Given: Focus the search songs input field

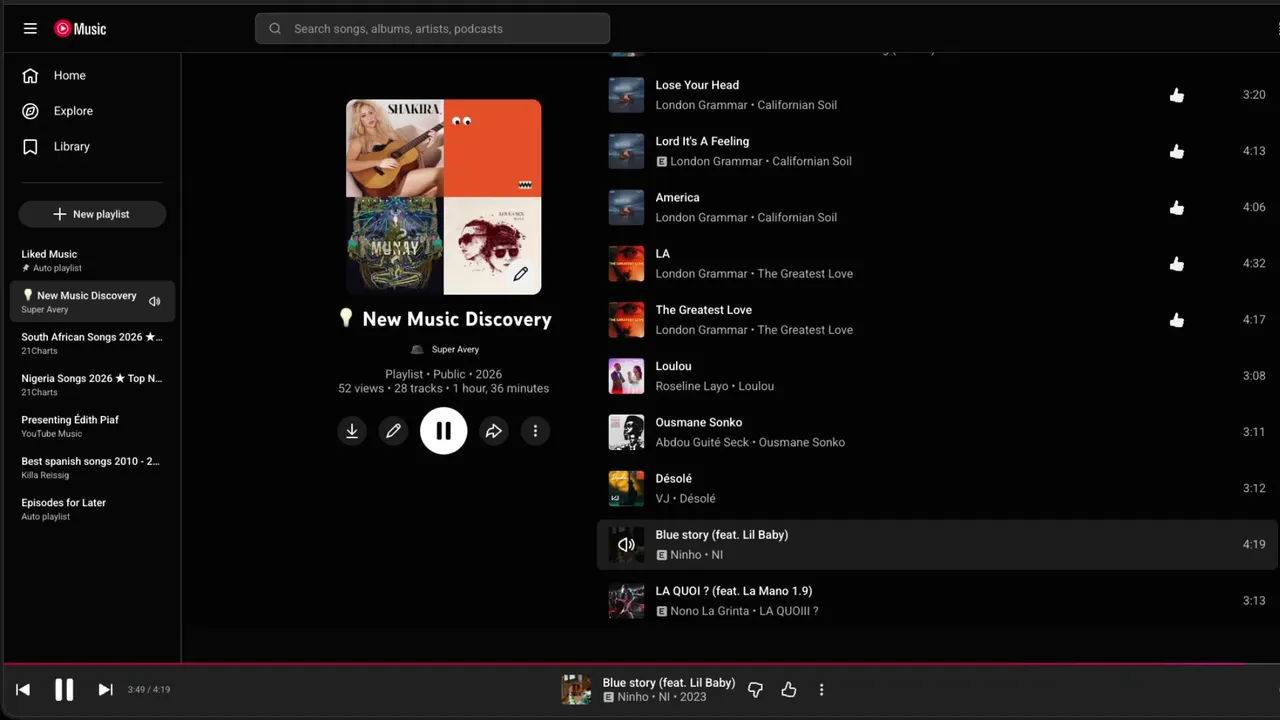Looking at the screenshot, I should click(433, 29).
